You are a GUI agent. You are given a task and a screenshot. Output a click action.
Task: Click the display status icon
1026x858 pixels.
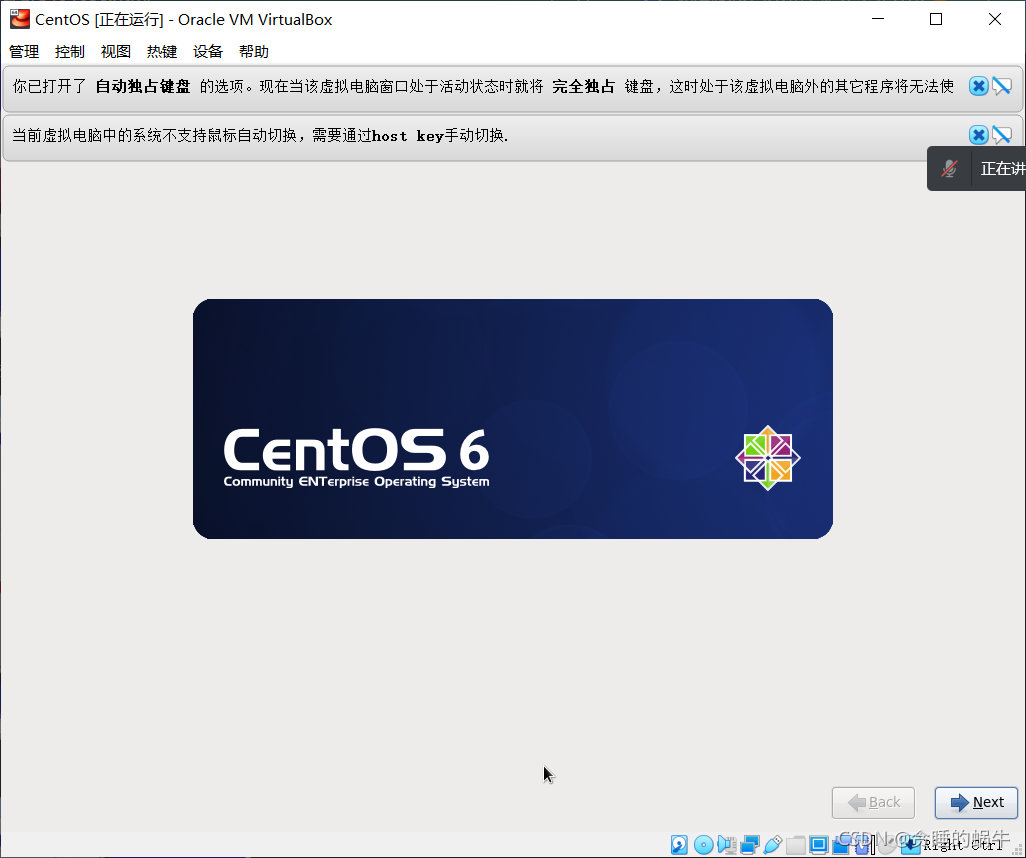coord(819,845)
